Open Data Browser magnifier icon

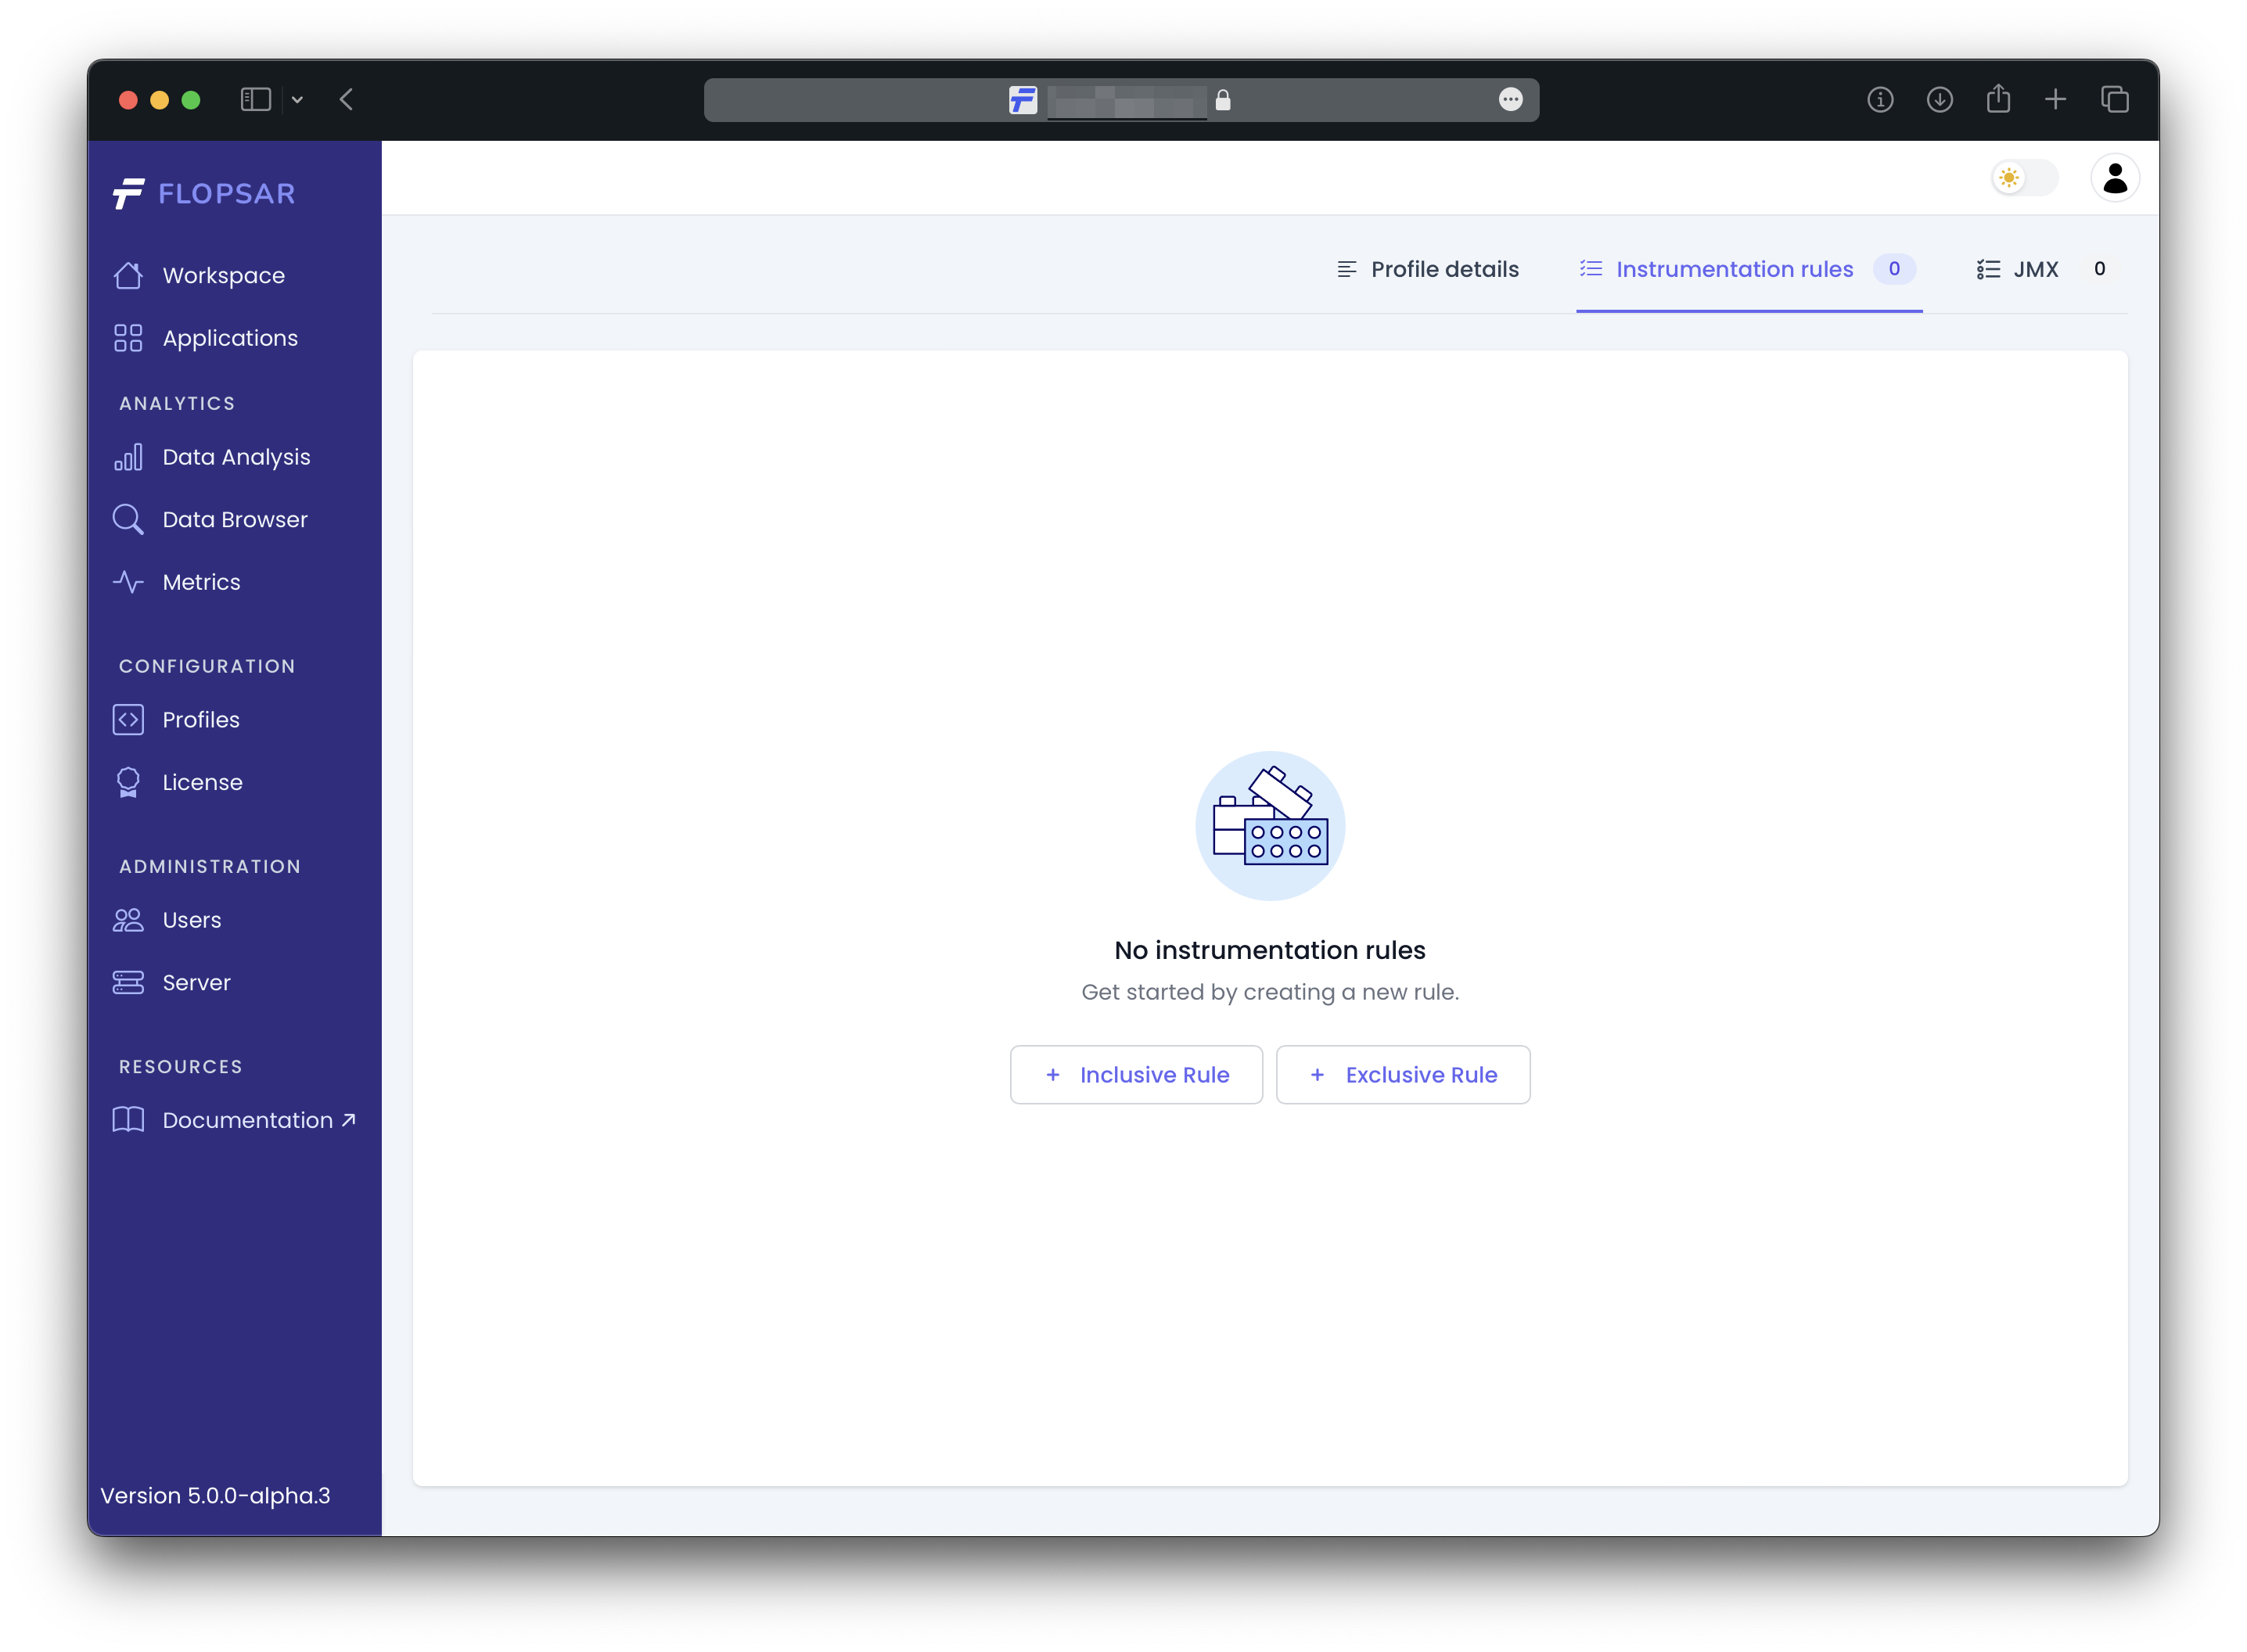128,519
